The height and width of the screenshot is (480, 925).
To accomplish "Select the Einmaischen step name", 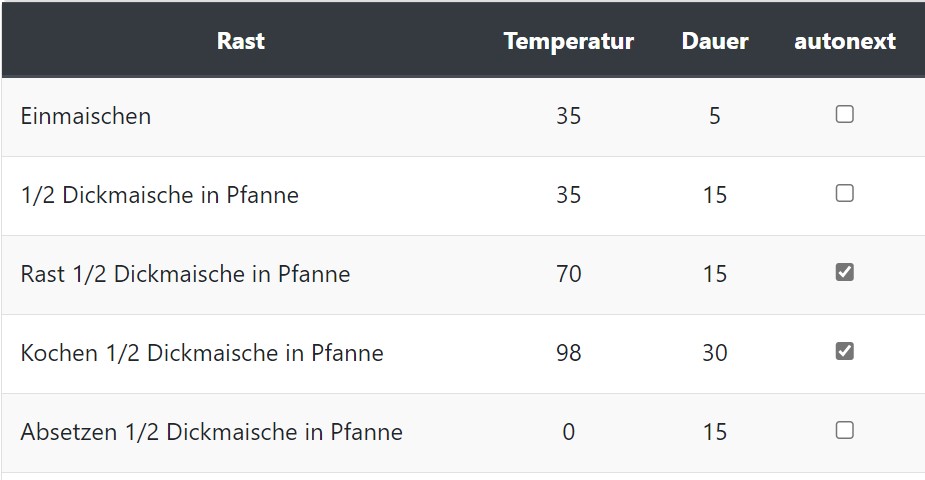I will tap(86, 116).
